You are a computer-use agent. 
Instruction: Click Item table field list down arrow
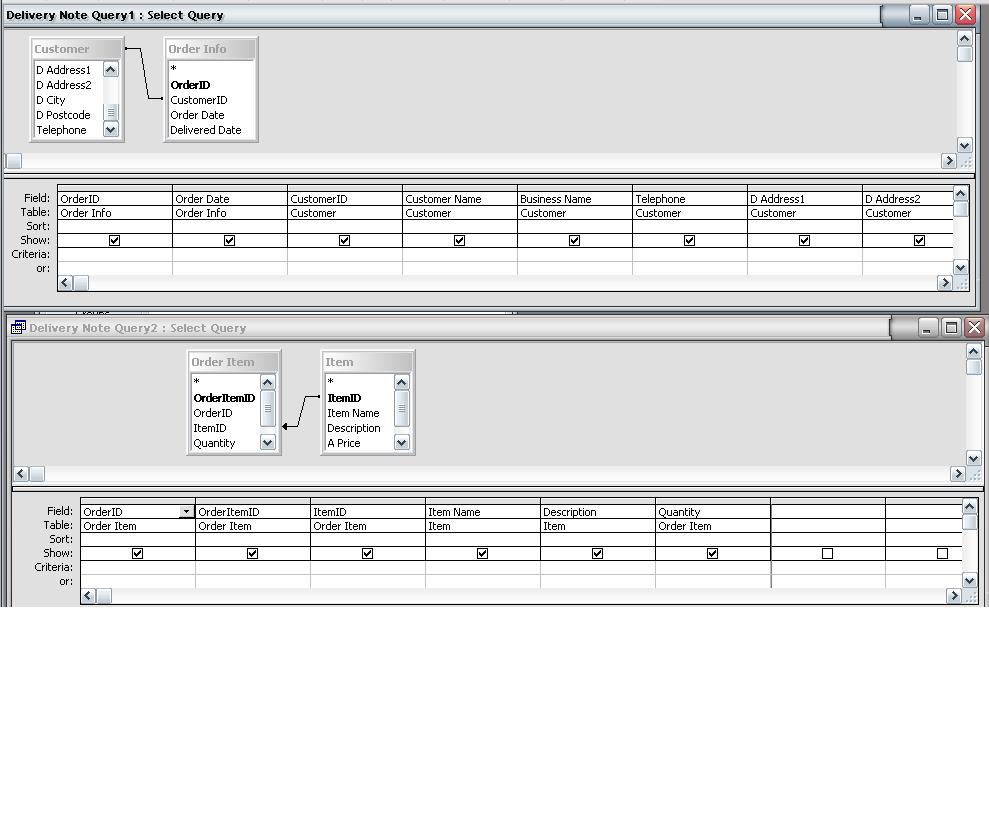(401, 443)
